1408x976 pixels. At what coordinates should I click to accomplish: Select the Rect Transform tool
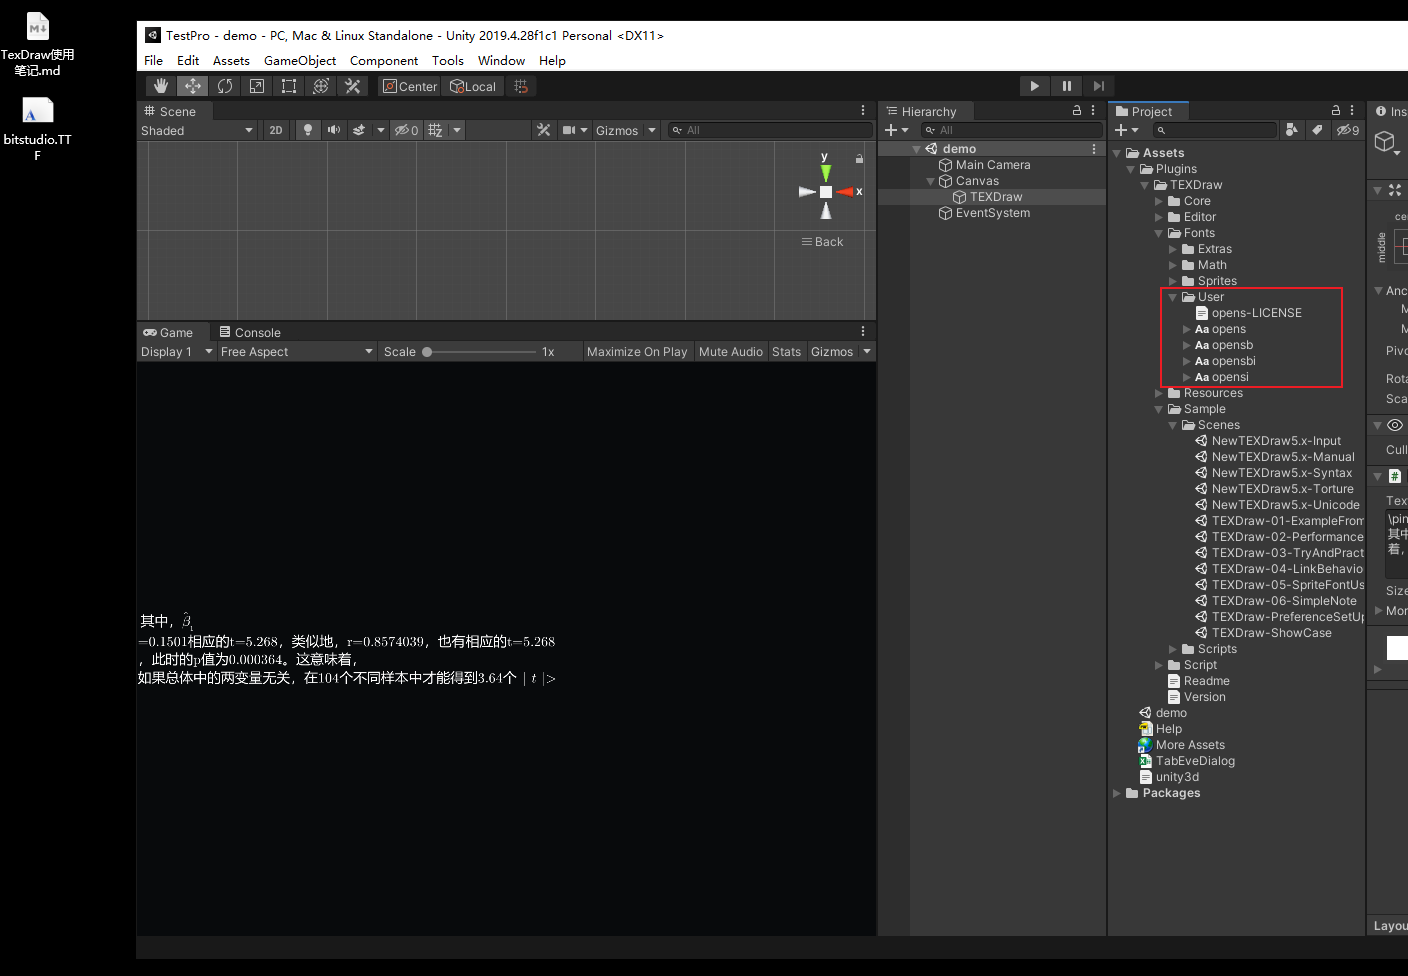click(x=288, y=86)
